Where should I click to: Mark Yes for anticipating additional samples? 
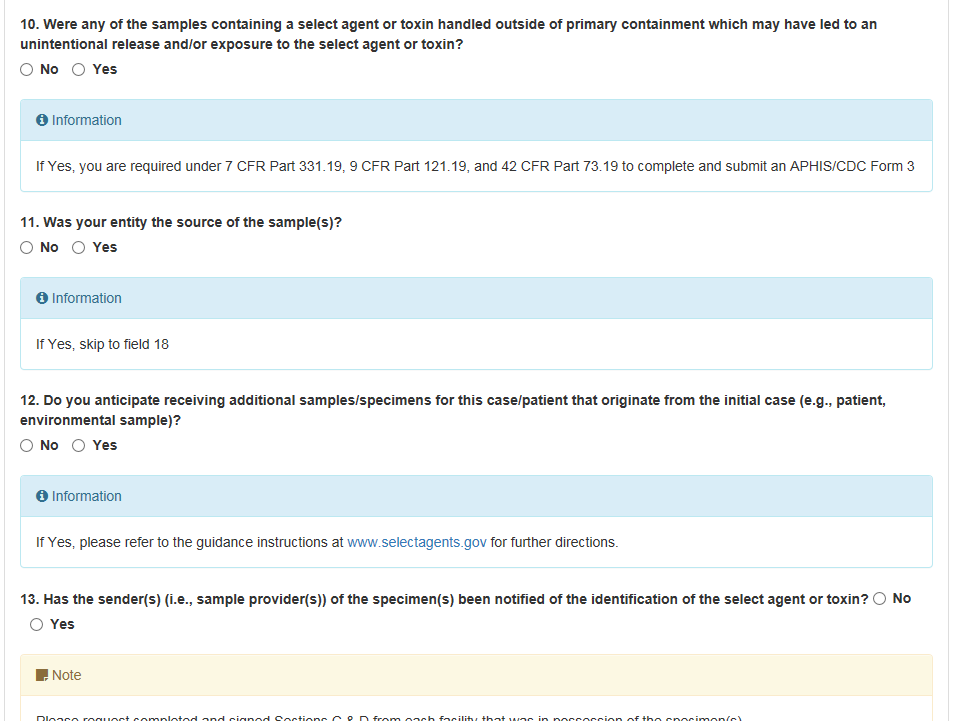coord(78,446)
